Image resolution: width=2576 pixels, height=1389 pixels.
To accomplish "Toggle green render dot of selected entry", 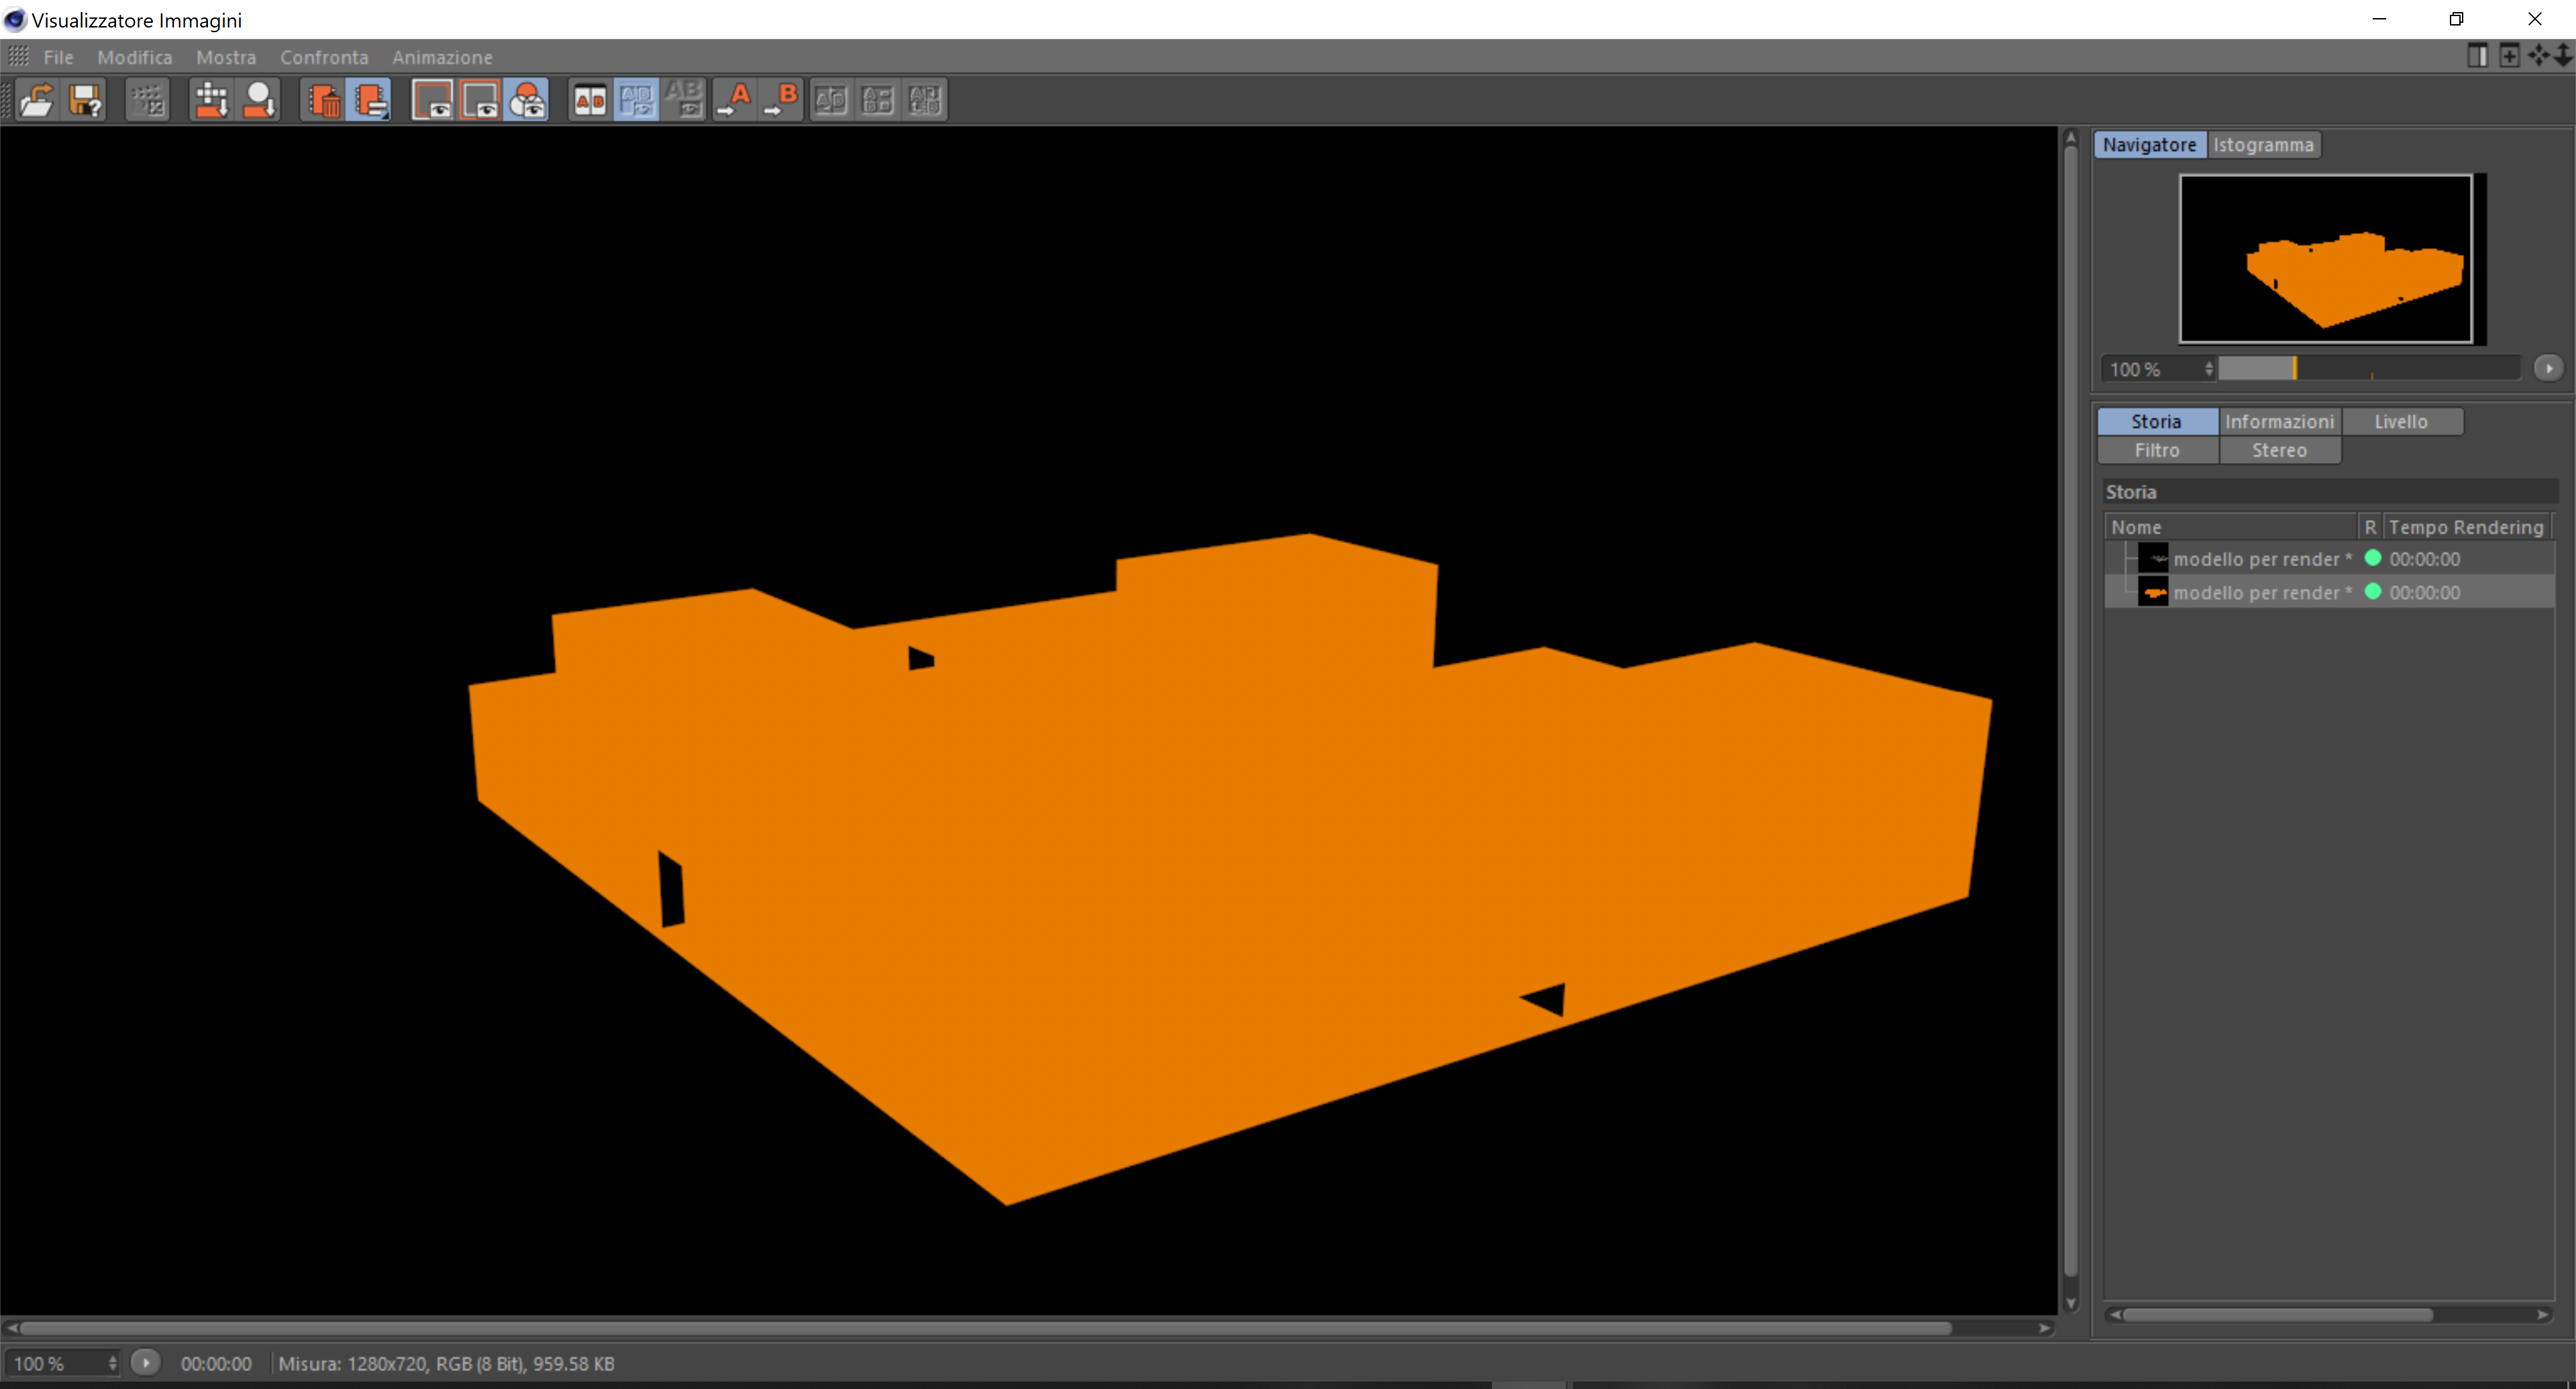I will coord(2372,592).
